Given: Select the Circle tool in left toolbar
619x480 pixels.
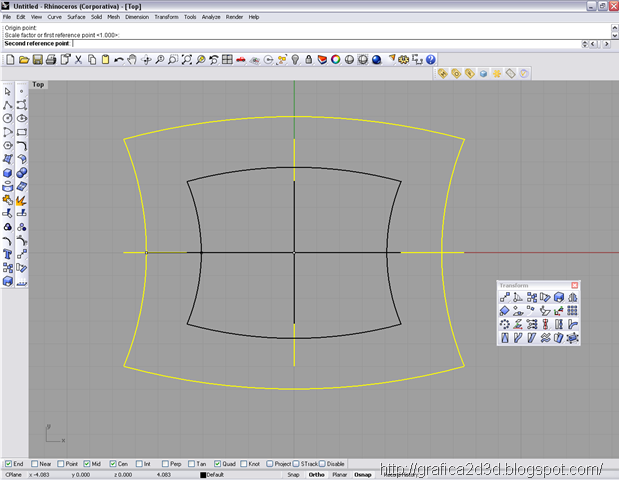Looking at the screenshot, I should tap(8, 118).
